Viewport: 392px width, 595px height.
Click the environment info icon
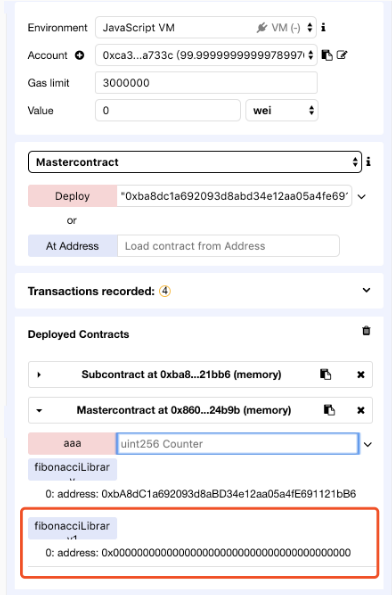324,27
